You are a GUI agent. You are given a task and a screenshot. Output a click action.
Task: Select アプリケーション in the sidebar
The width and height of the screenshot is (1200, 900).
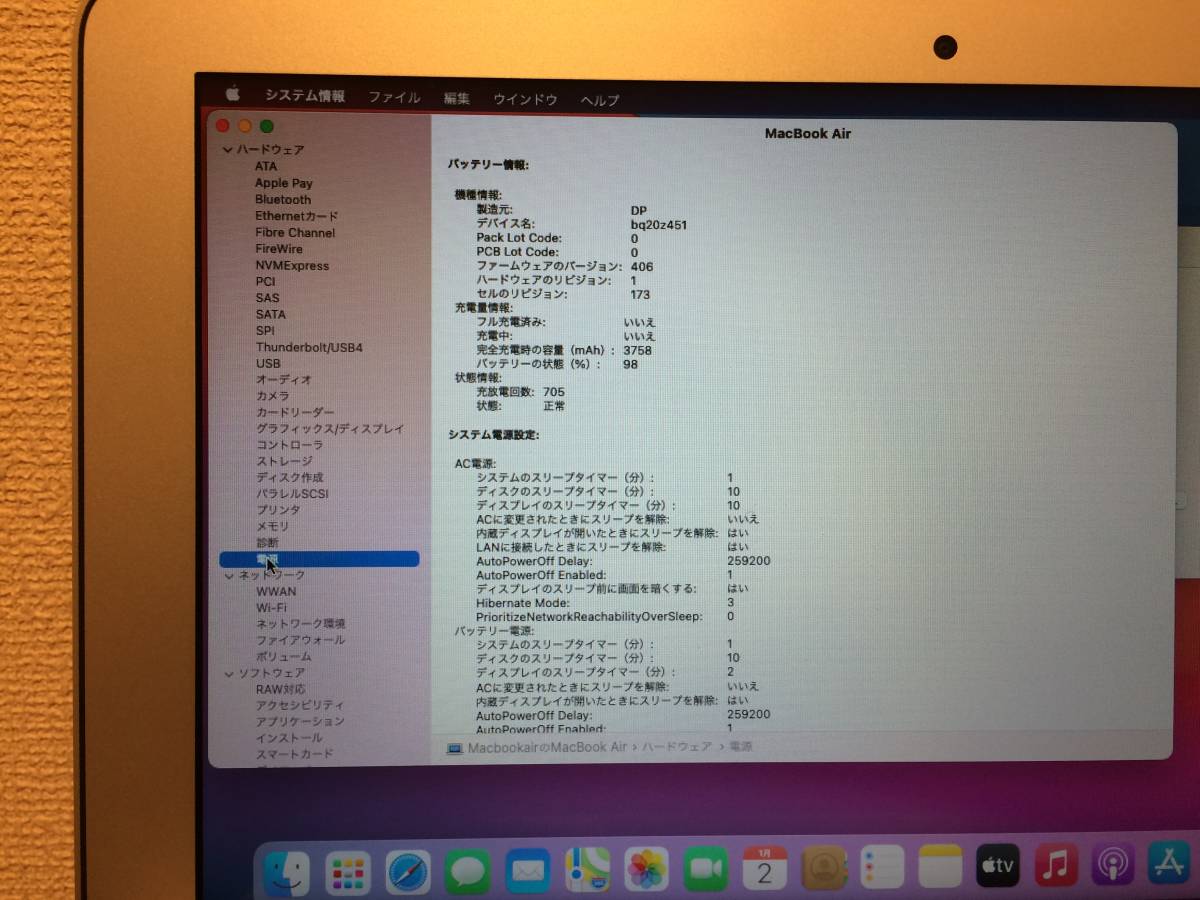click(x=300, y=721)
